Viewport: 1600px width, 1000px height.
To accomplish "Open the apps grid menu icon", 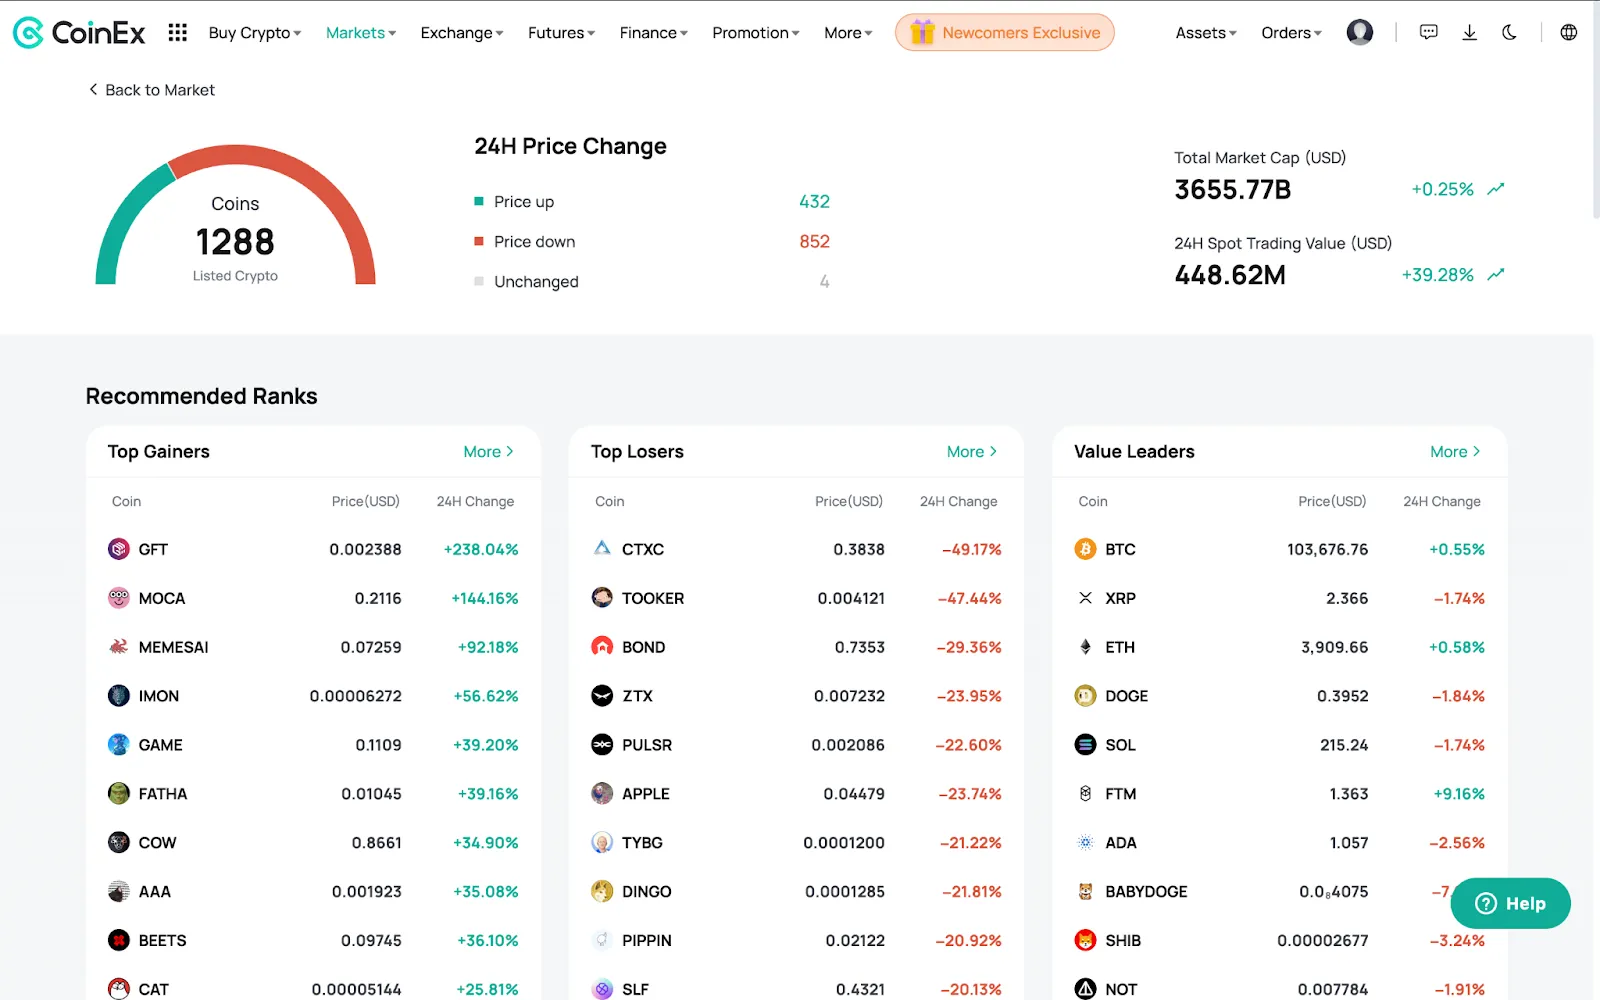I will [178, 33].
